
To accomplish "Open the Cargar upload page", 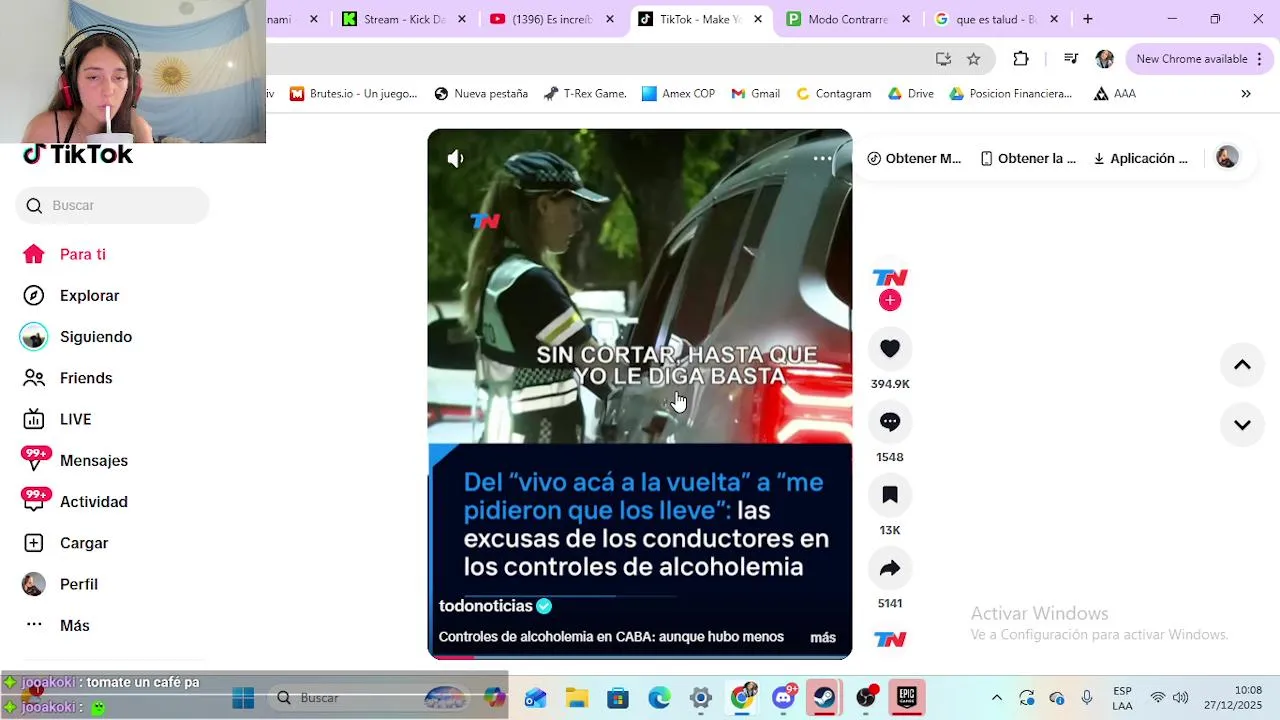I will point(65,543).
